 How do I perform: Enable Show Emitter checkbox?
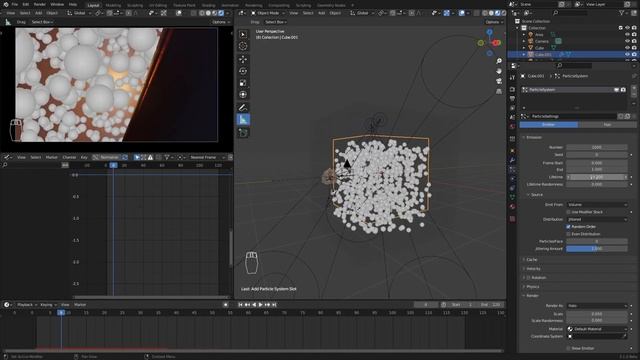click(x=569, y=348)
